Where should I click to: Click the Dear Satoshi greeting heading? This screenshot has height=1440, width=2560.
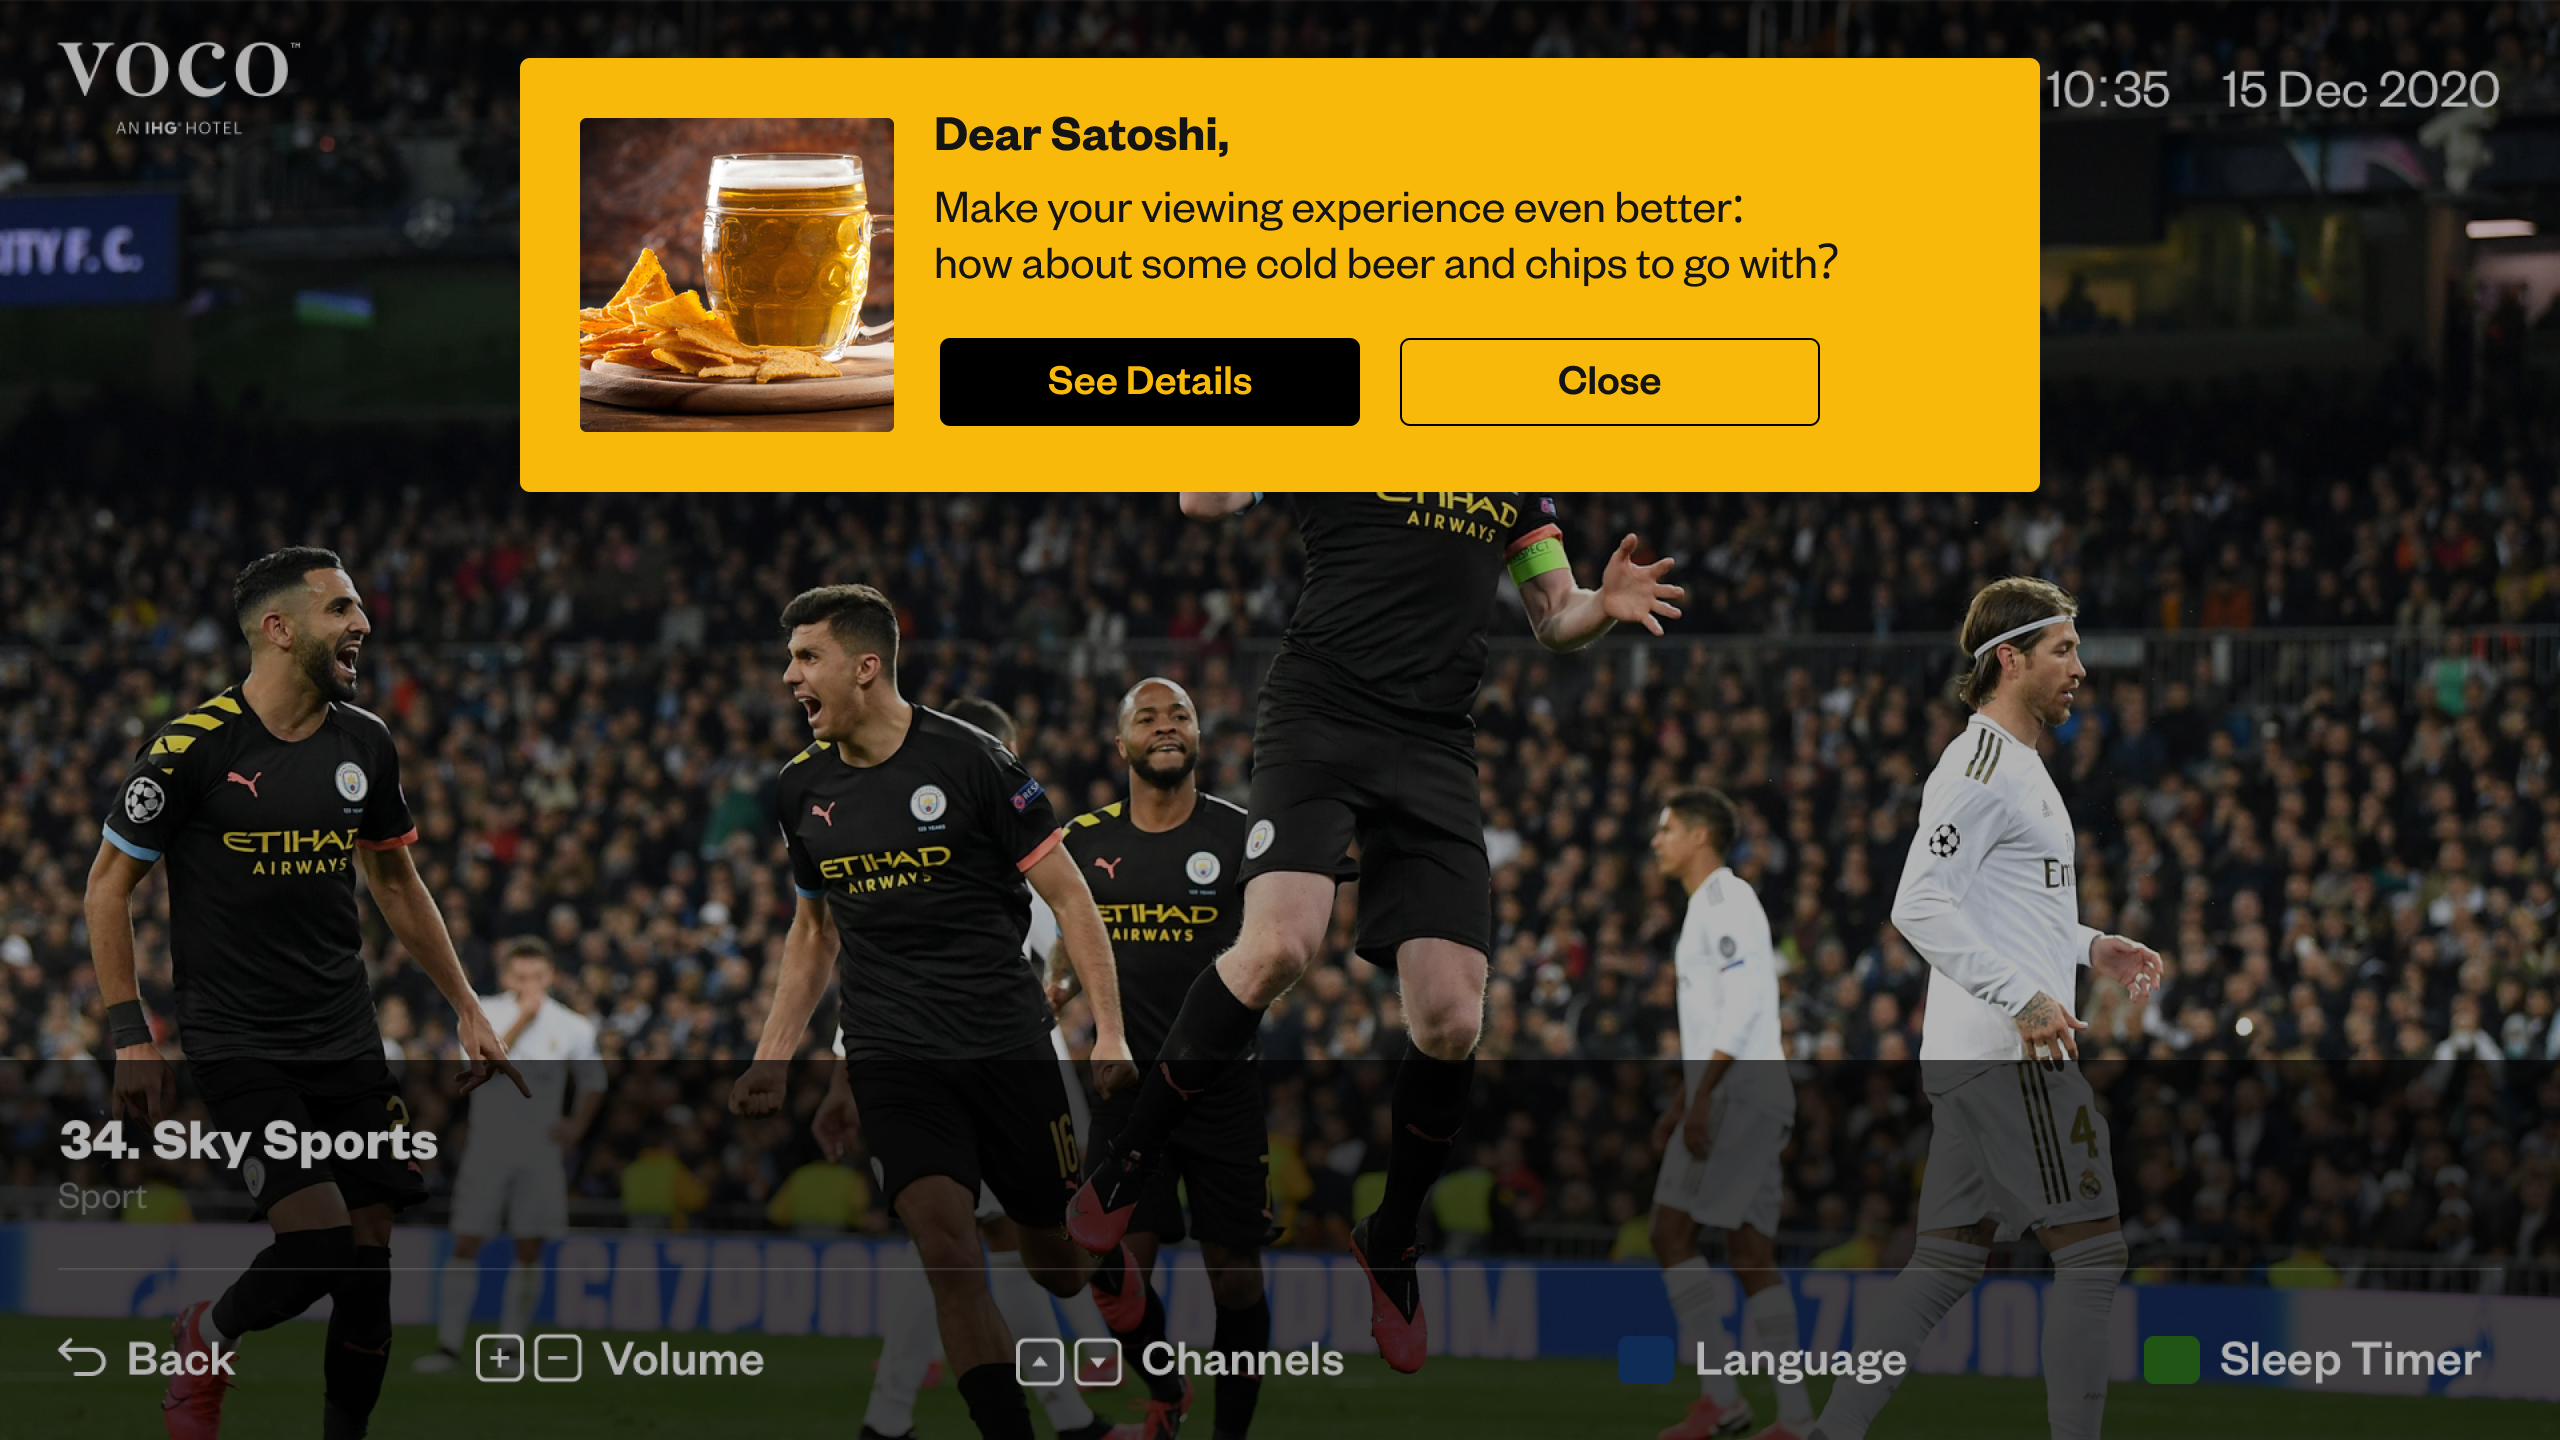[x=1081, y=135]
